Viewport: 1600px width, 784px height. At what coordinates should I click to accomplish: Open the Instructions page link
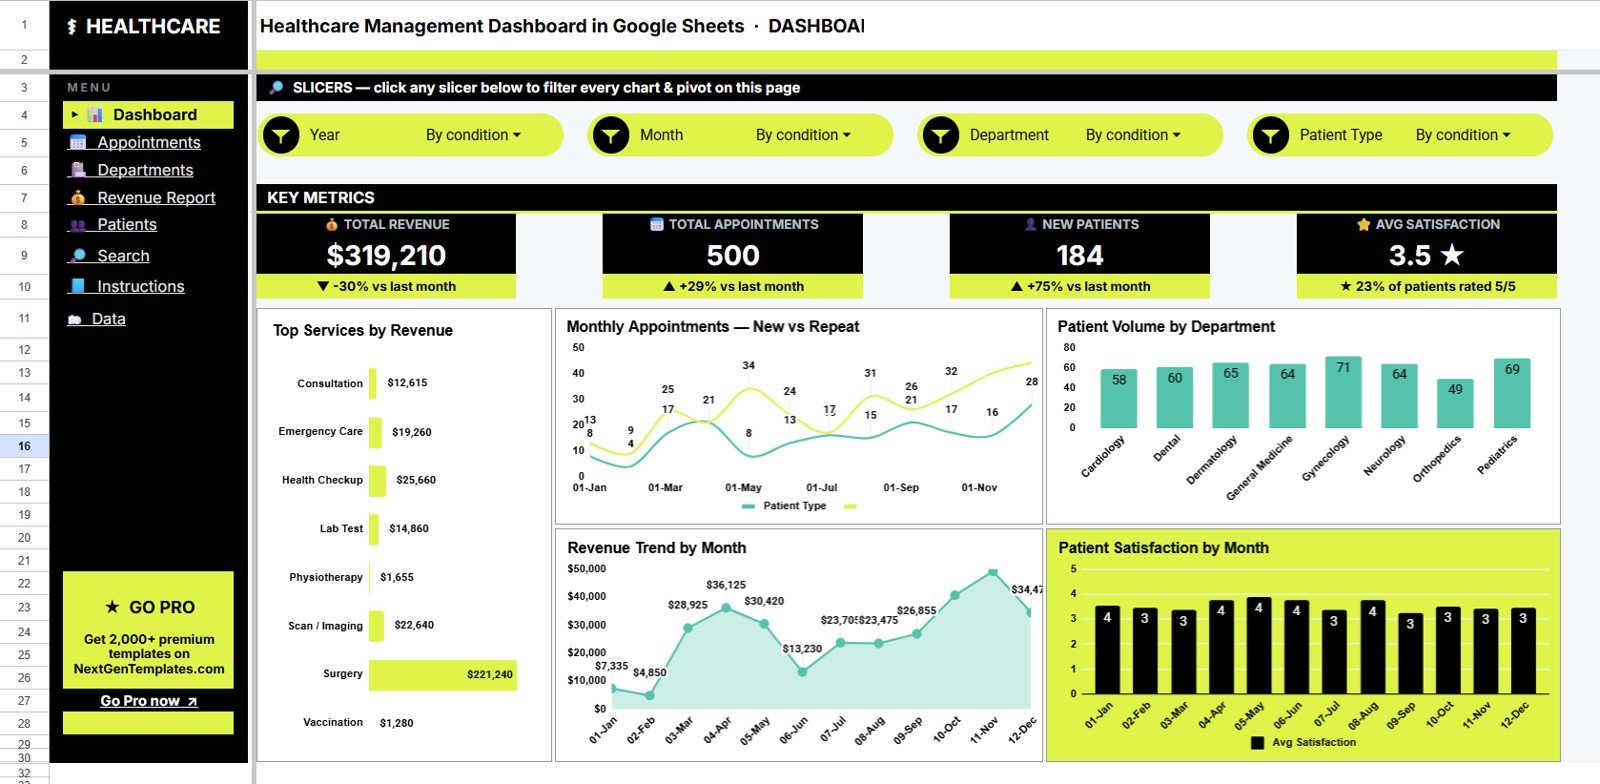(141, 286)
